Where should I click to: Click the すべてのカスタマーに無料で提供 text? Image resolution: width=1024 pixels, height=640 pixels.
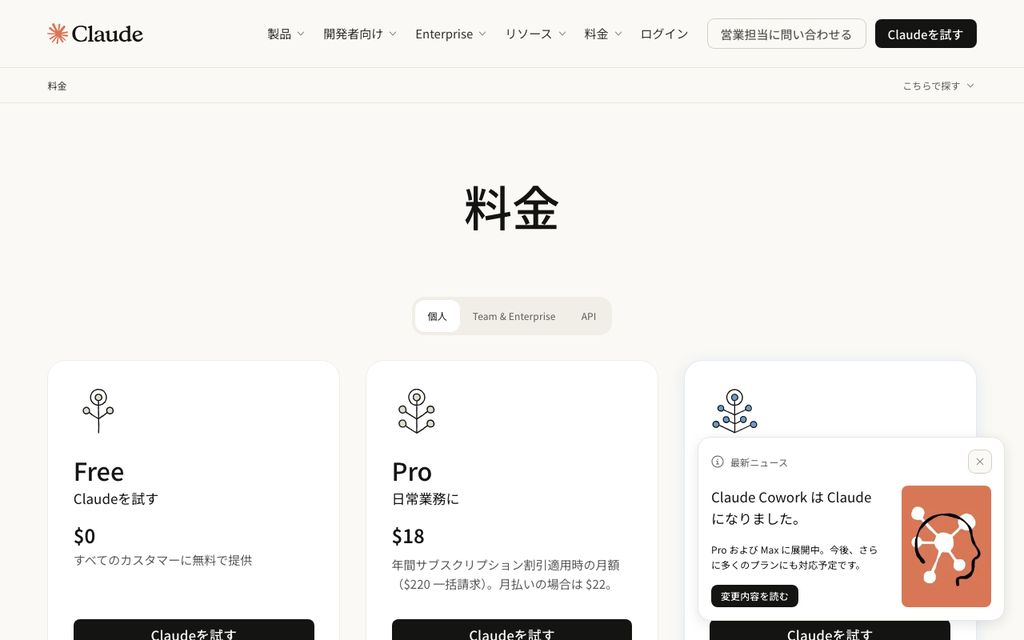click(163, 560)
